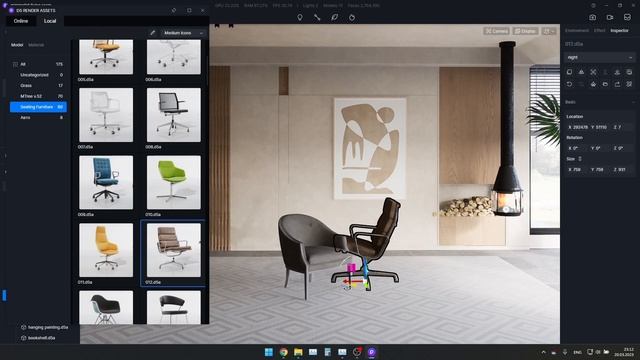The image size is (640, 360).
Task: Open the geo location pin tool
Action: 300,18
